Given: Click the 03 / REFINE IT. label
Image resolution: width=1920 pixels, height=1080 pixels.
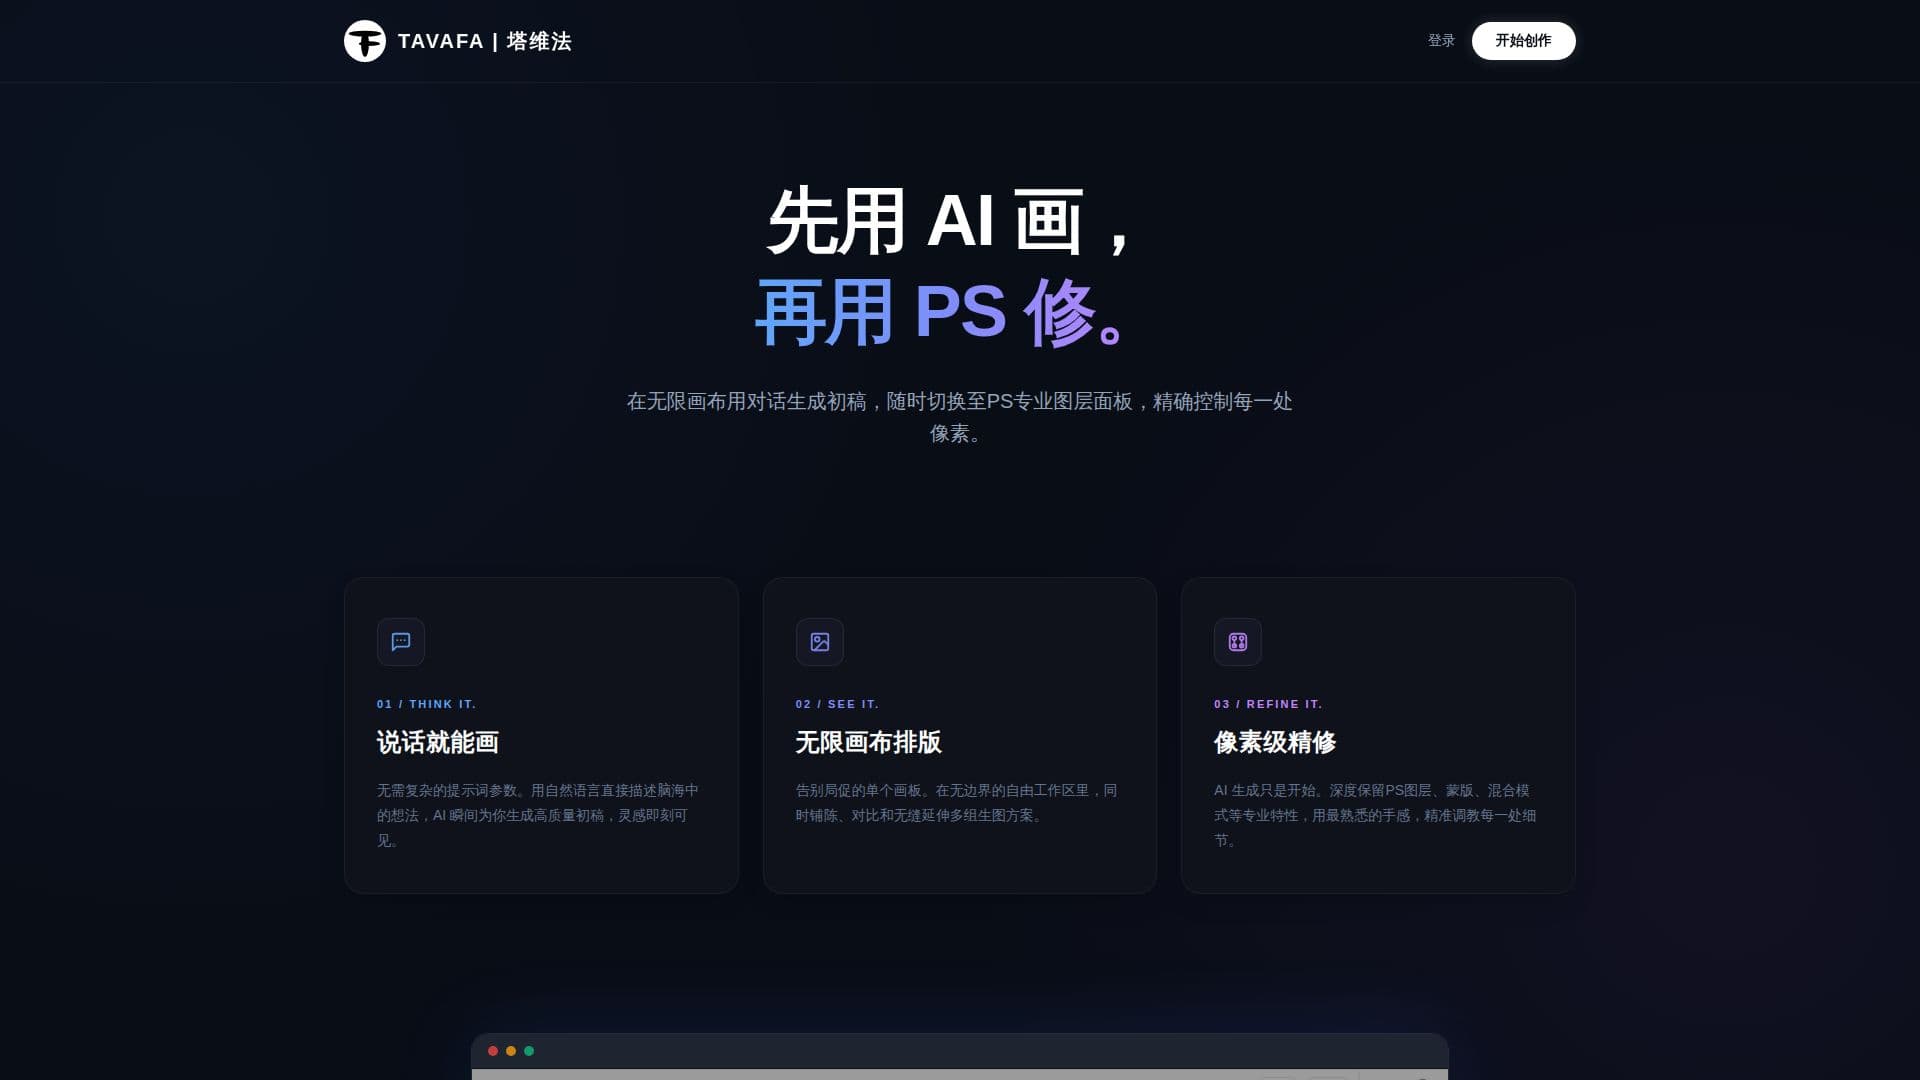Looking at the screenshot, I should 1268,704.
